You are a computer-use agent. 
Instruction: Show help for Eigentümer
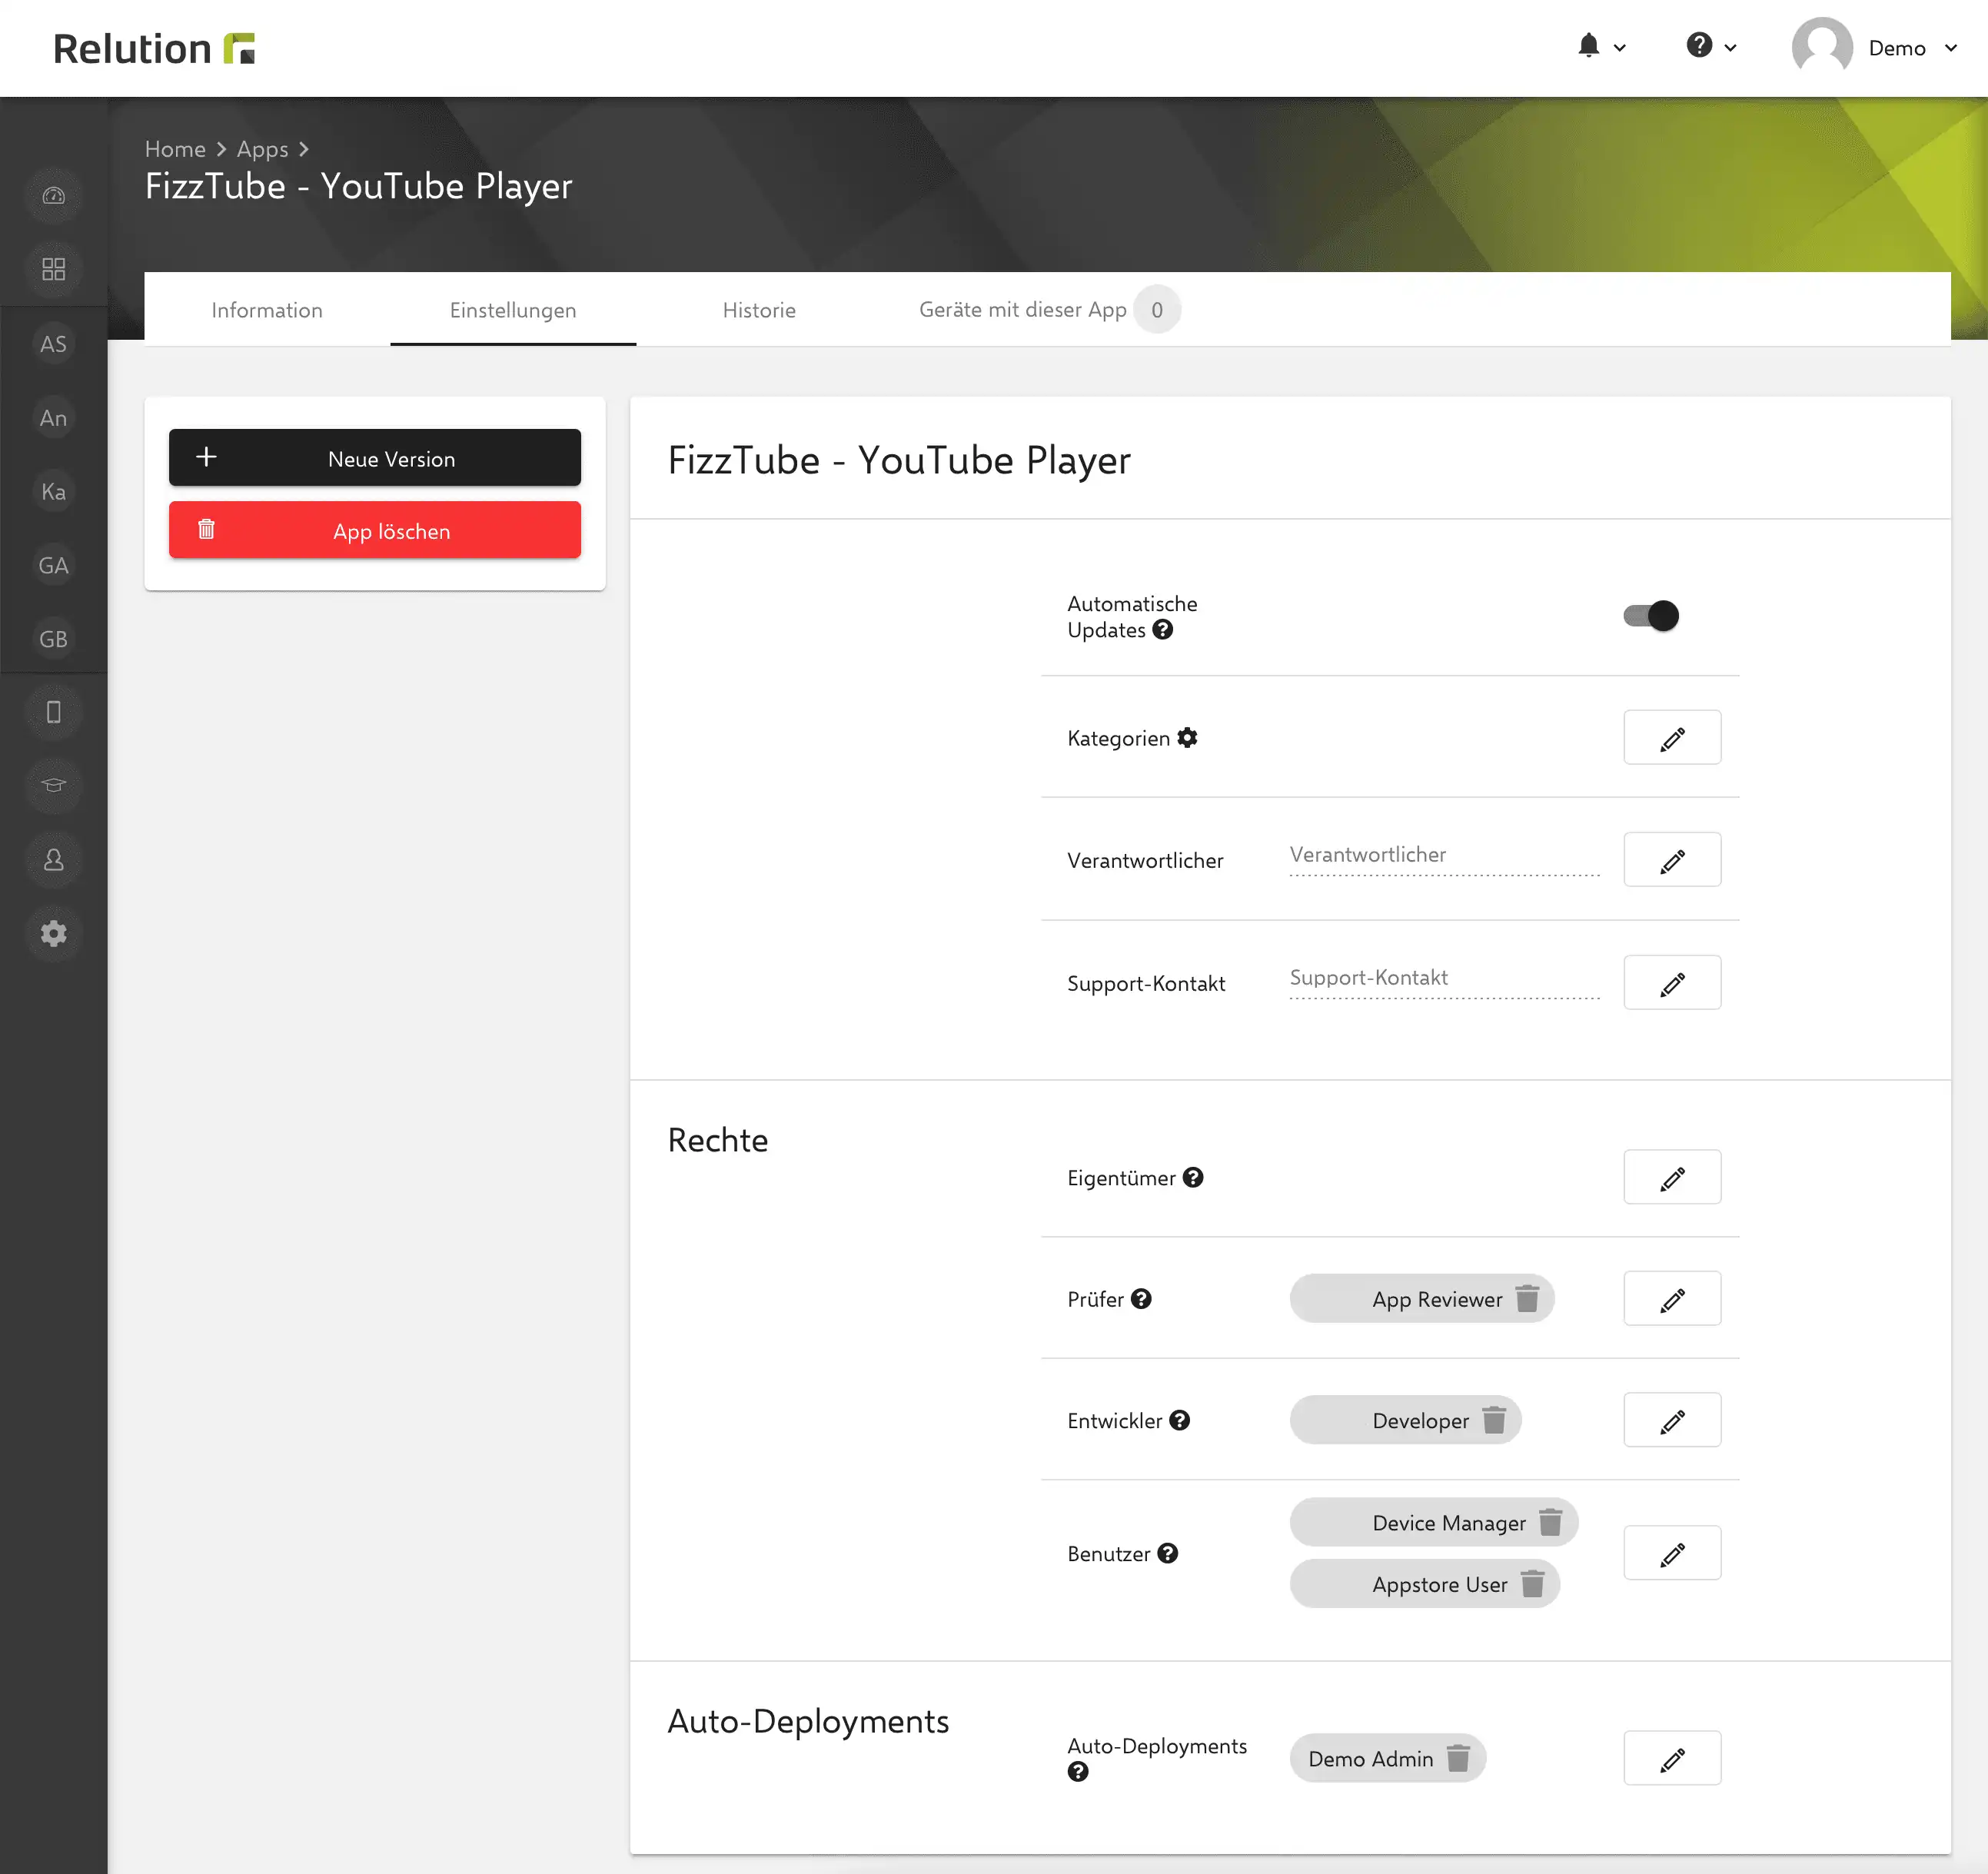point(1193,1177)
